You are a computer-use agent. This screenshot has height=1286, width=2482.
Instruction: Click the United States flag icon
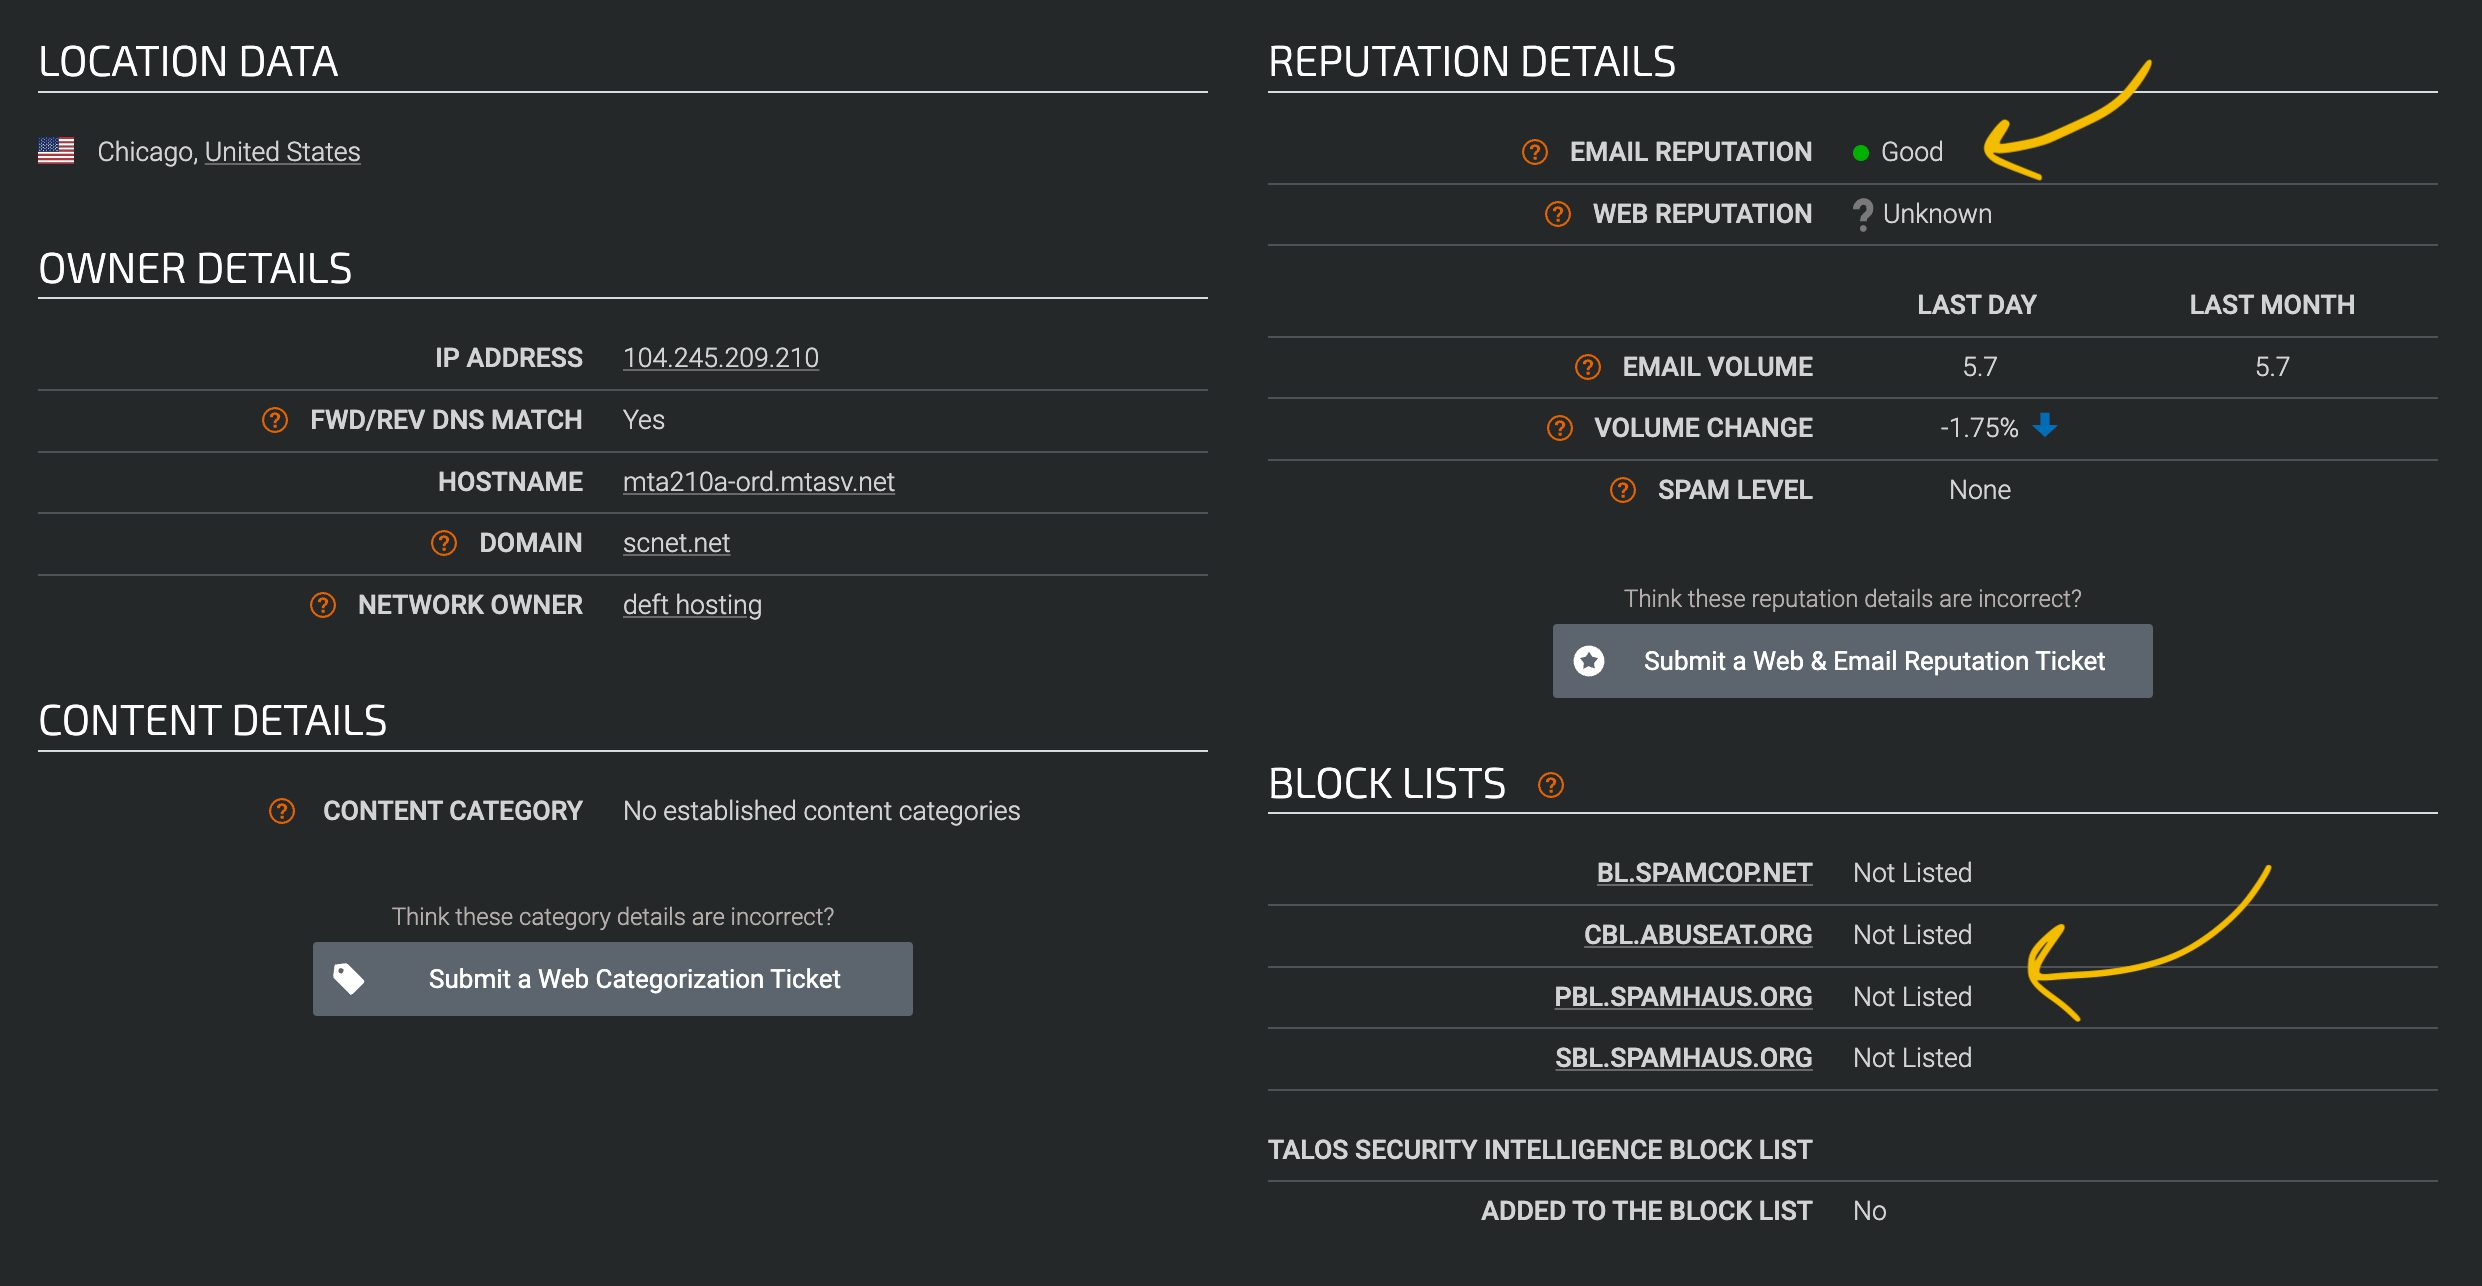click(55, 150)
